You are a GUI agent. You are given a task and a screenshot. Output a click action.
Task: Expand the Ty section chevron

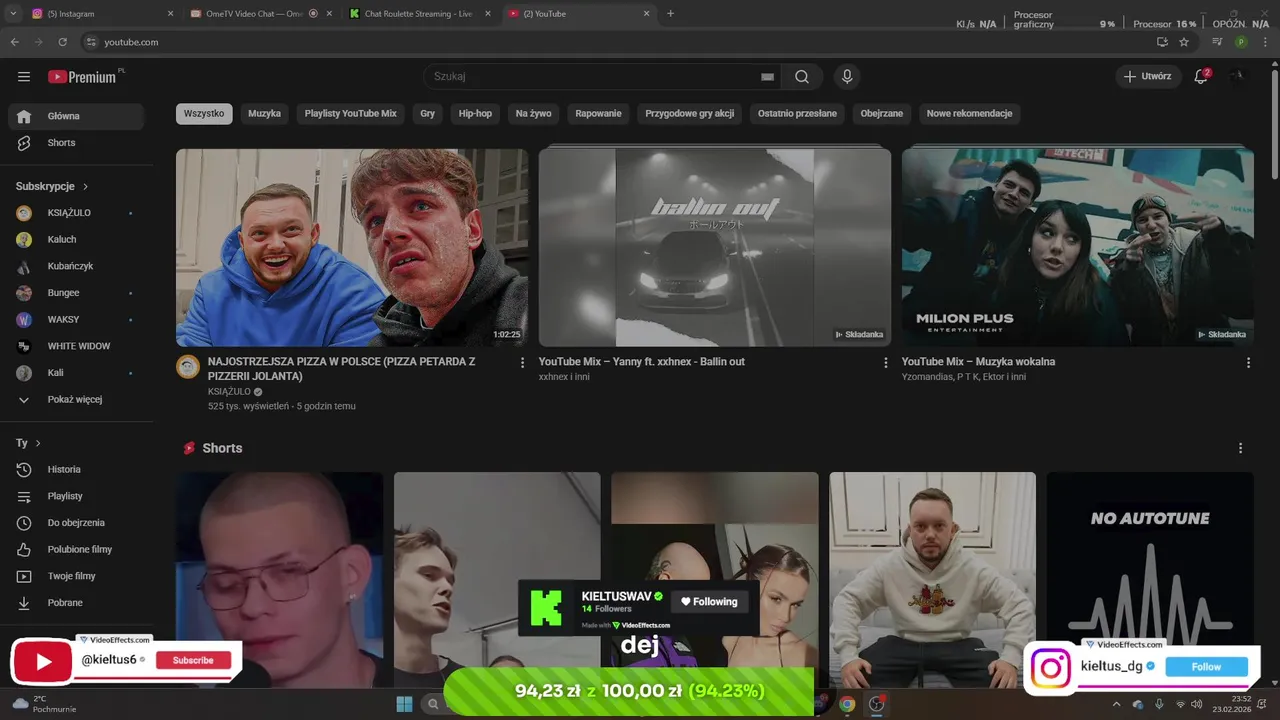coord(38,443)
